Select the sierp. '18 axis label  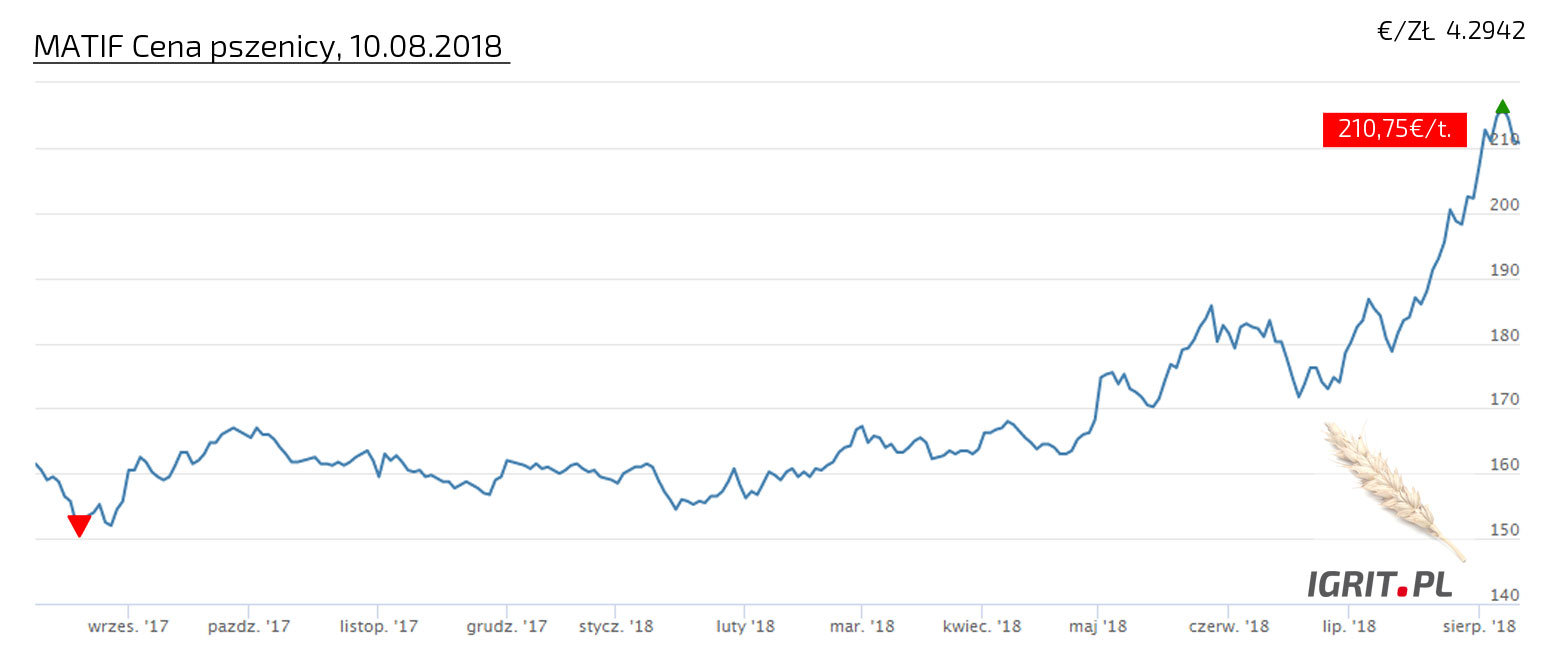tap(1481, 627)
